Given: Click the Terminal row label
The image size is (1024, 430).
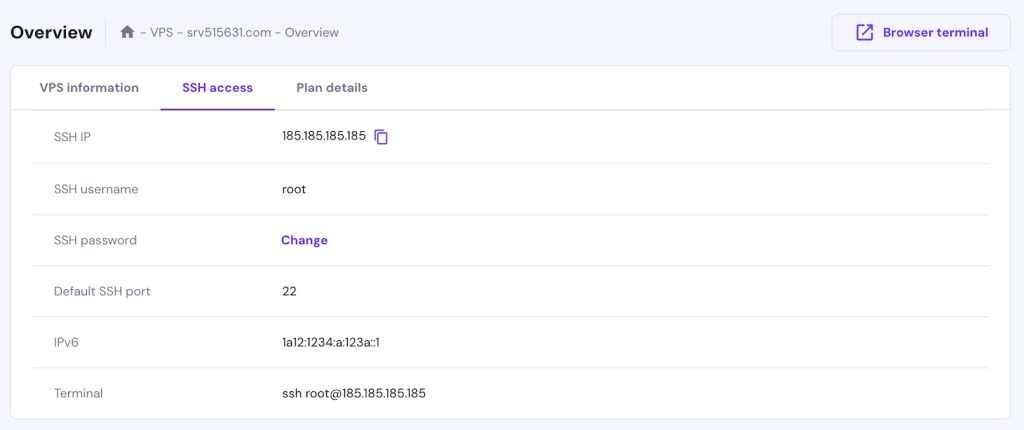Looking at the screenshot, I should (78, 393).
